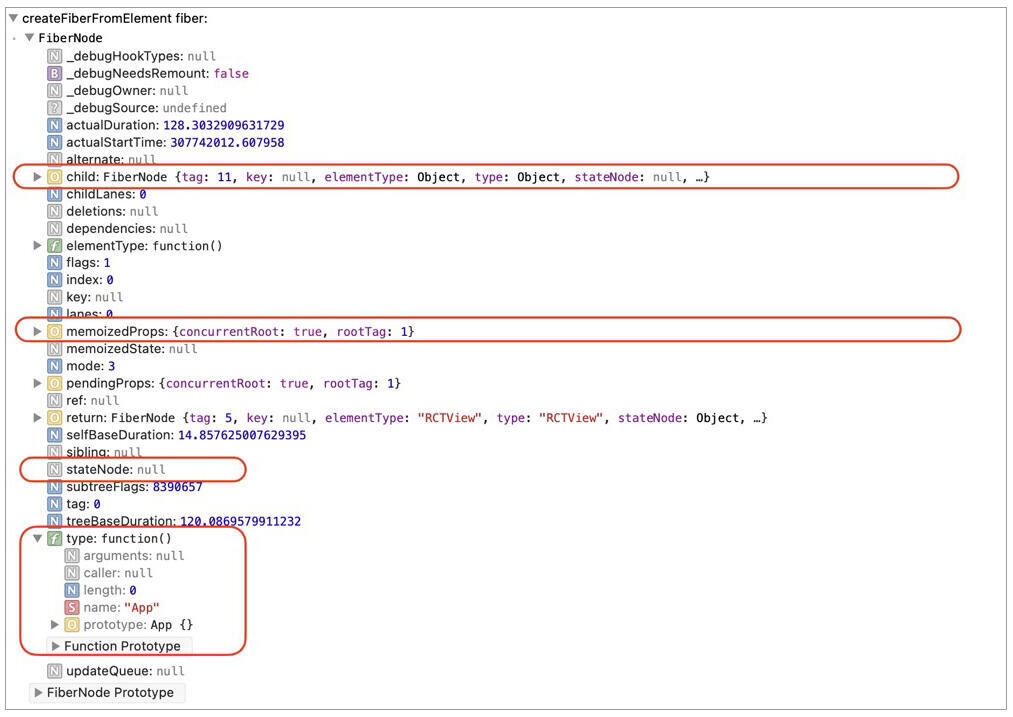
Task: Click the function icon beside type: function()
Action: pos(55,539)
